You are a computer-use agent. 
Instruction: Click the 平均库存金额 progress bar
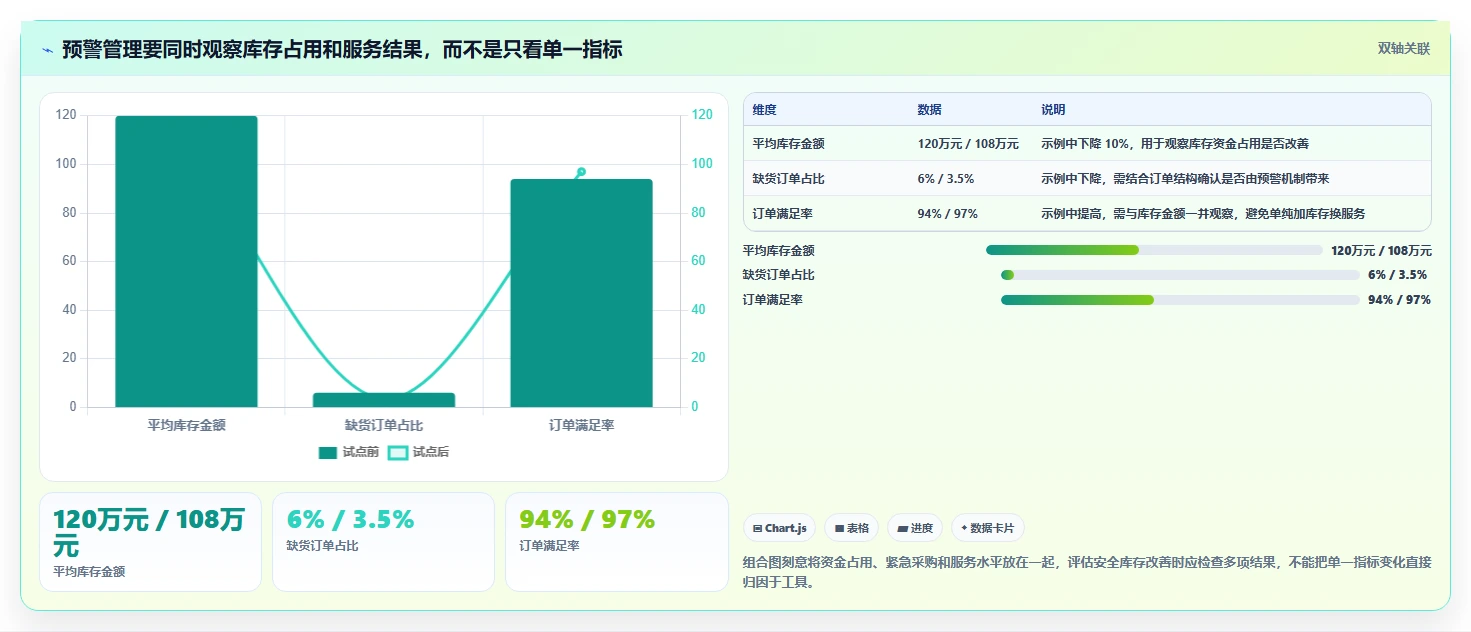pyautogui.click(x=1154, y=250)
